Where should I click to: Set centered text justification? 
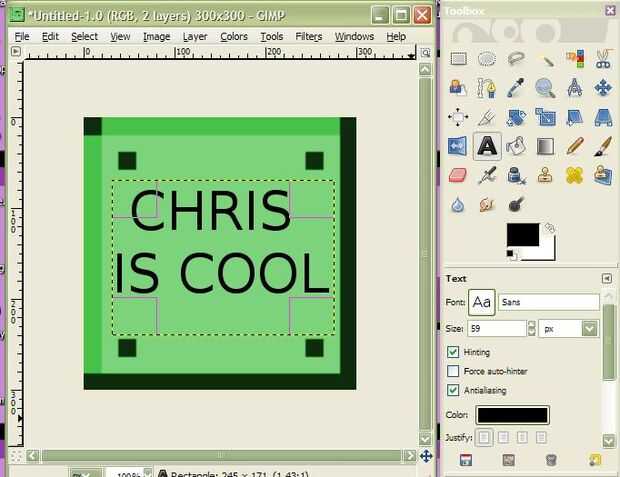click(x=522, y=437)
